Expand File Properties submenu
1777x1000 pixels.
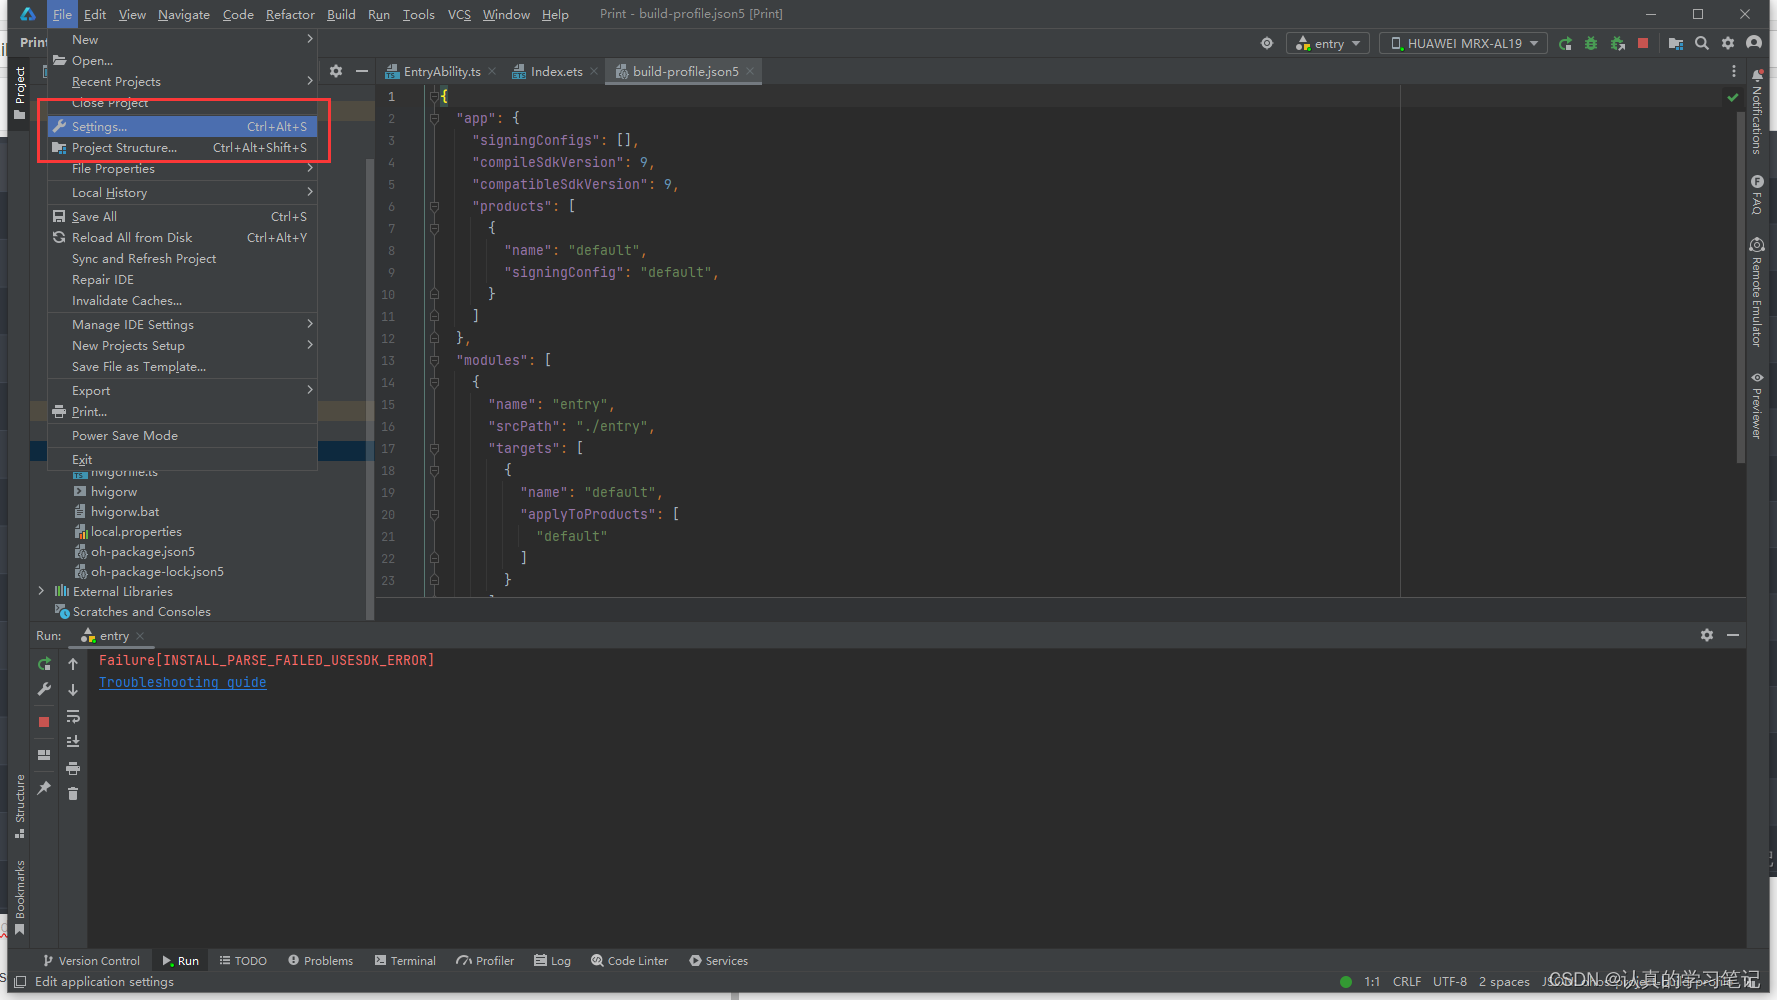click(x=182, y=169)
